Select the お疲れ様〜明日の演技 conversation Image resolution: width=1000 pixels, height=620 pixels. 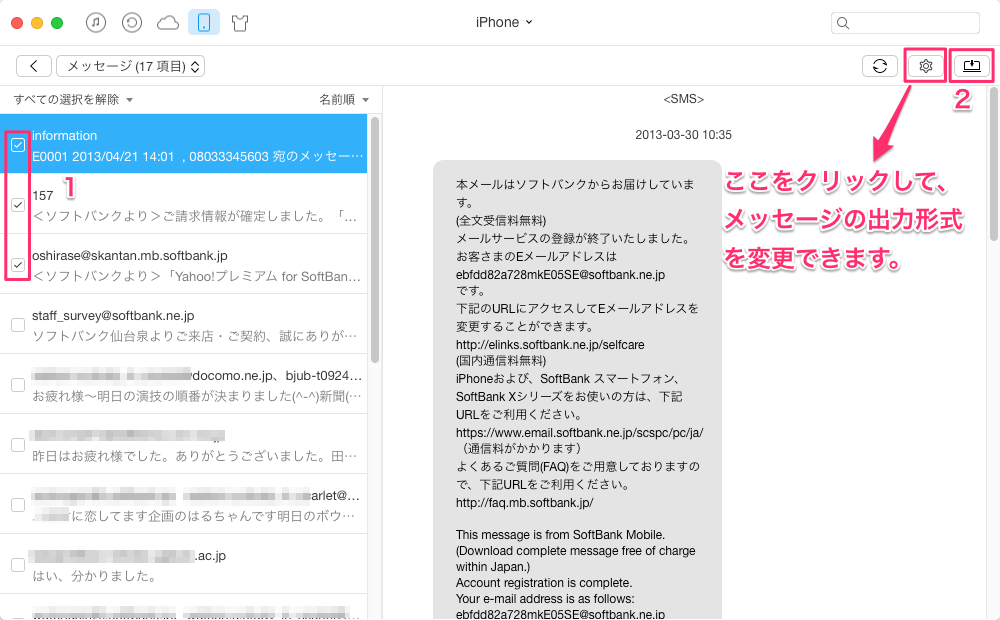point(184,384)
